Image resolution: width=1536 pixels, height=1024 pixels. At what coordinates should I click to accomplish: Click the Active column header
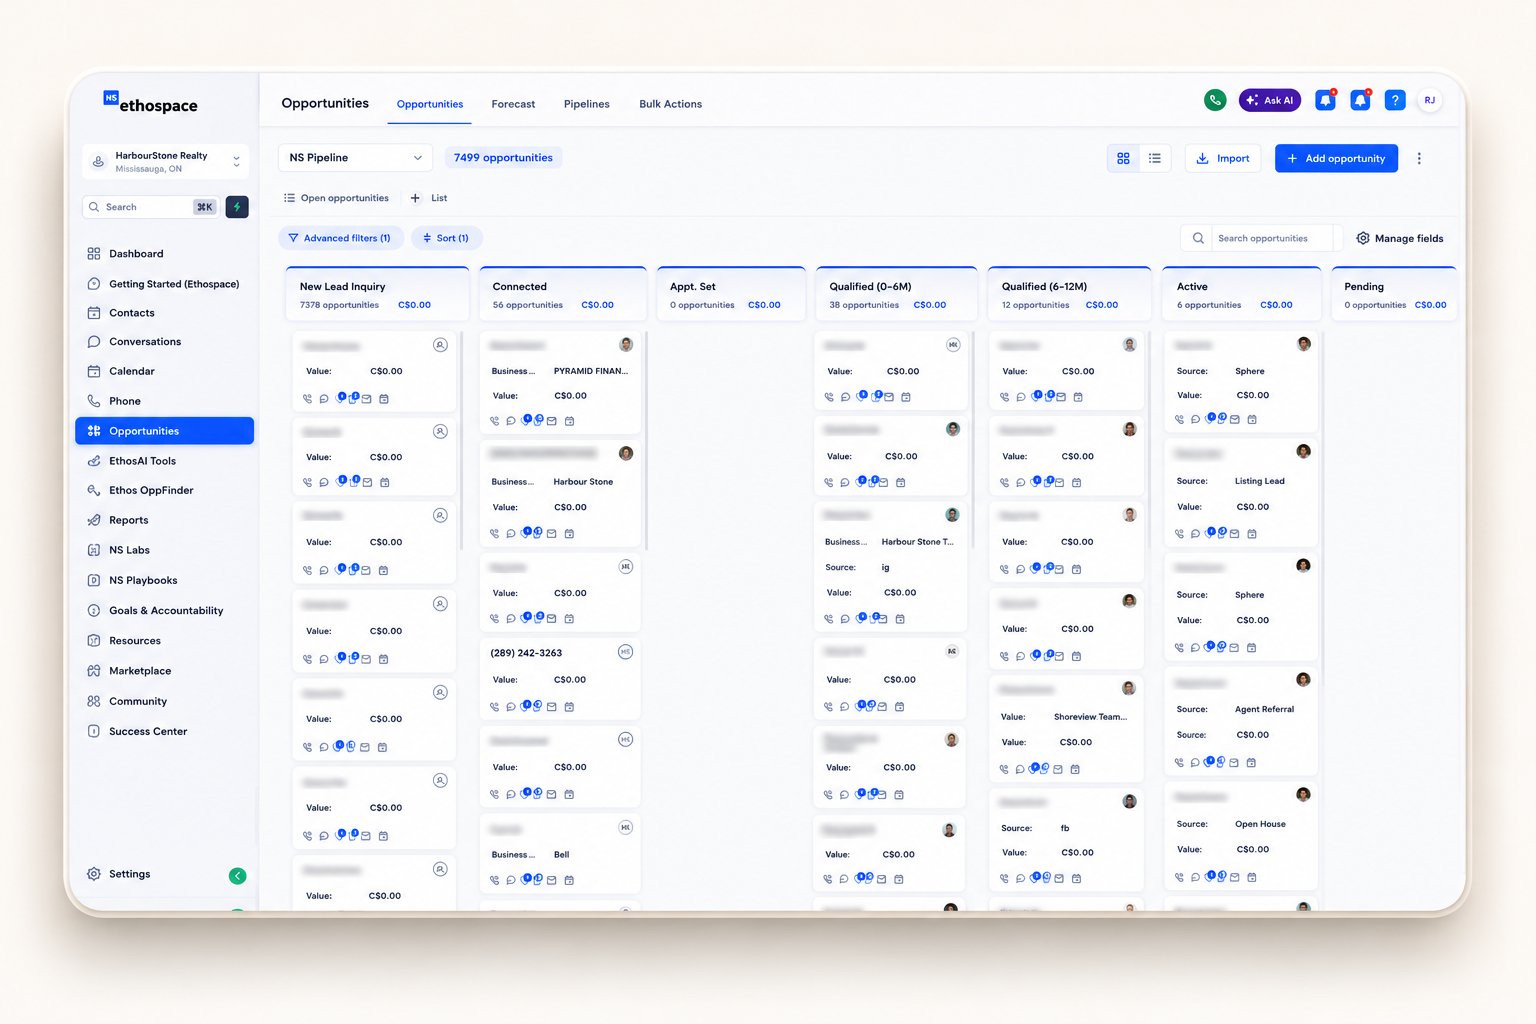[1241, 294]
